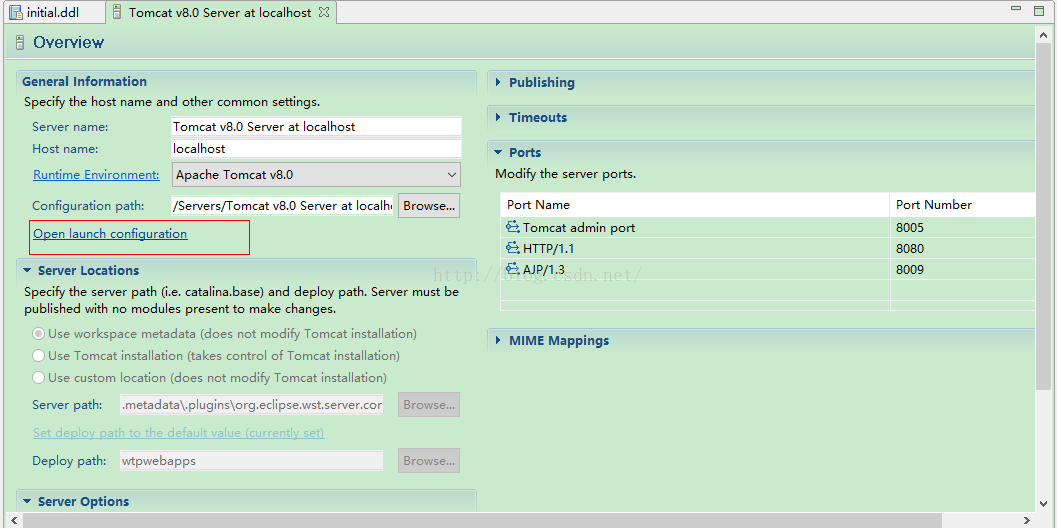The width and height of the screenshot is (1057, 528).
Task: Click port number 8005 cell
Action: click(963, 227)
